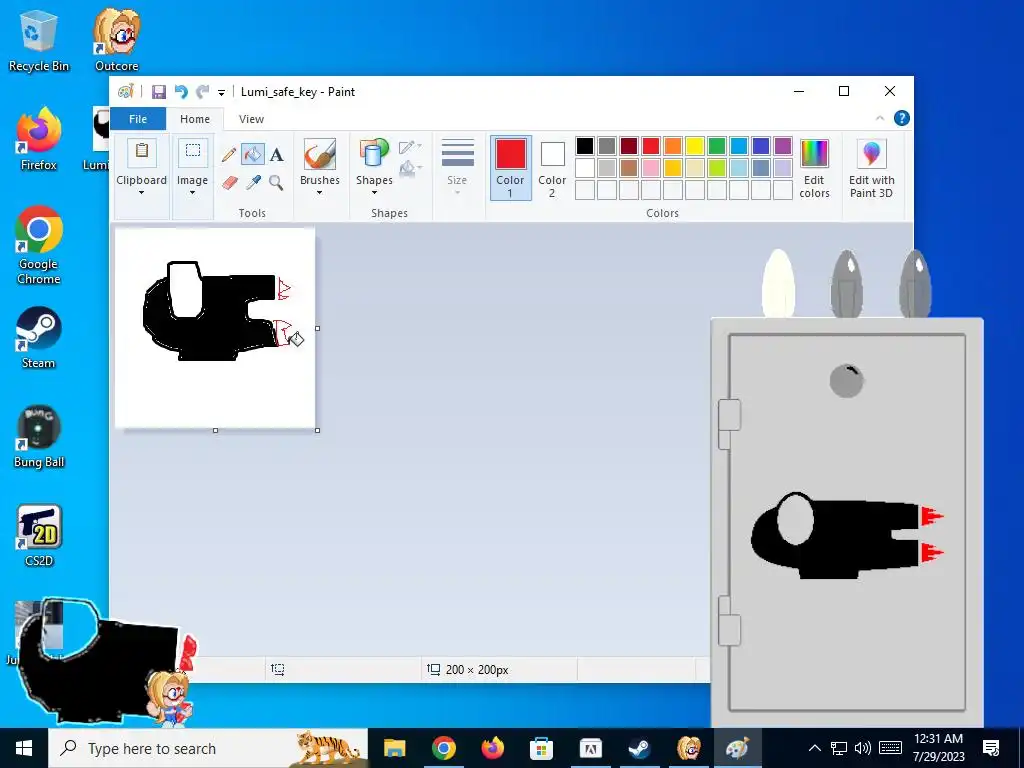Click the network tray icon
This screenshot has width=1024, height=768.
pyautogui.click(x=839, y=748)
